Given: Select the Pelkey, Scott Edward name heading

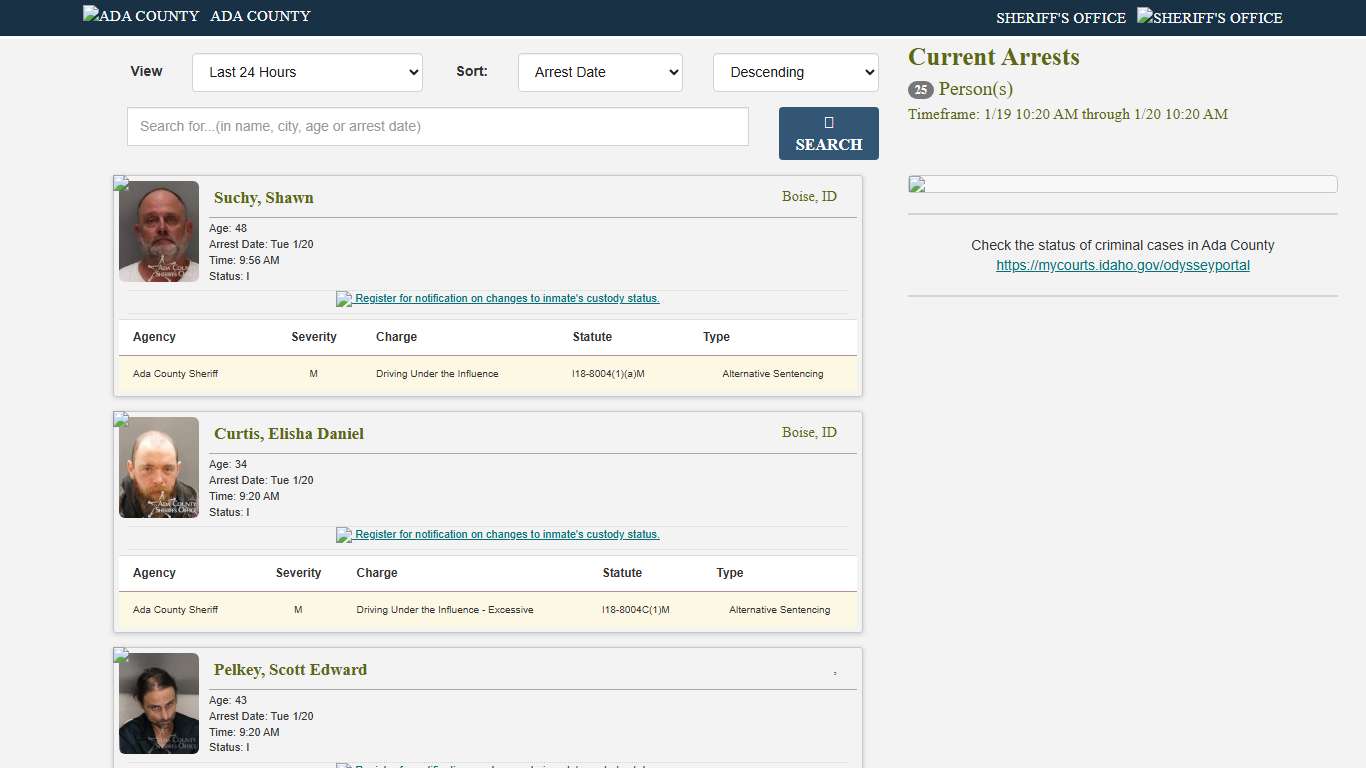Looking at the screenshot, I should 290,669.
